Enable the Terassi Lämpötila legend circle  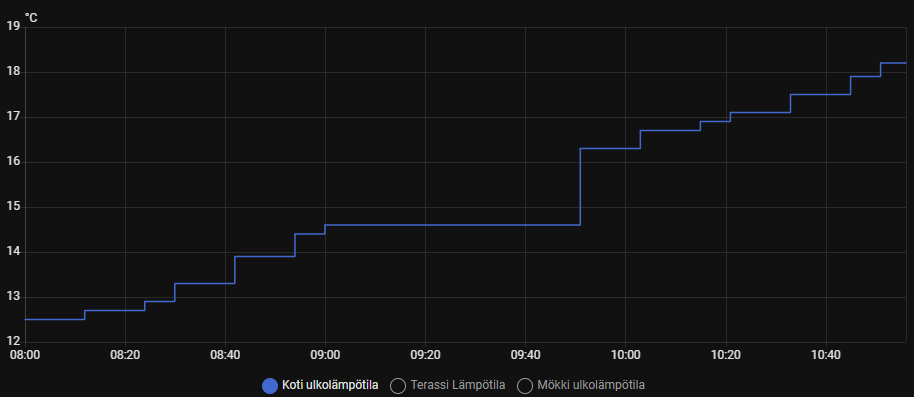coord(398,385)
